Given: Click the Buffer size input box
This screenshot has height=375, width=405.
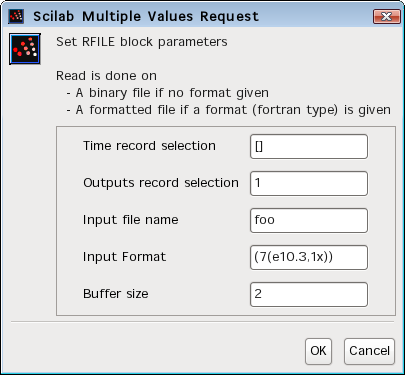Looking at the screenshot, I should tap(309, 294).
